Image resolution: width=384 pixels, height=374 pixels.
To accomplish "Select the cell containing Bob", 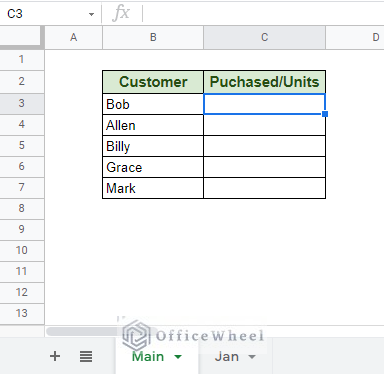I will (153, 104).
